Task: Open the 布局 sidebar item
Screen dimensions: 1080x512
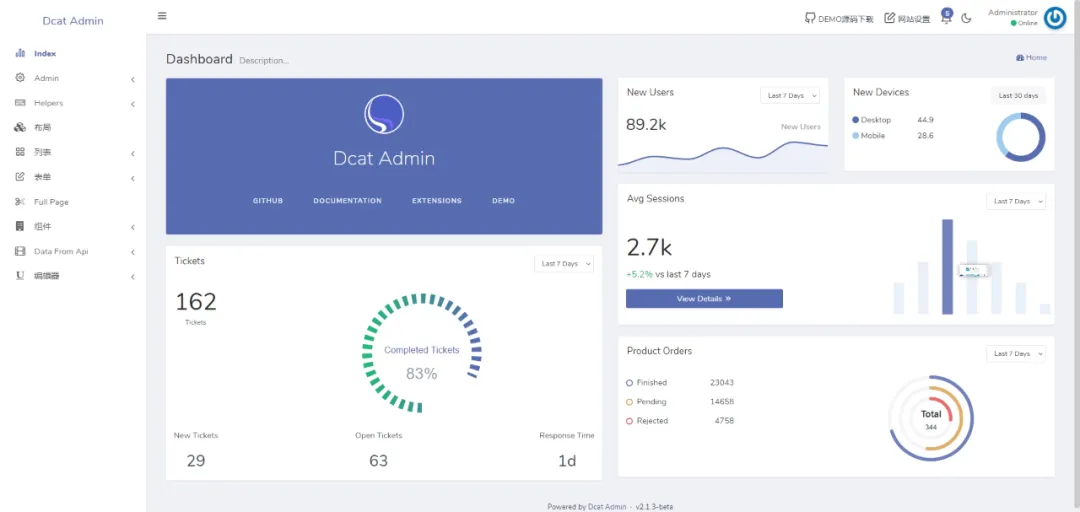Action: tap(42, 128)
